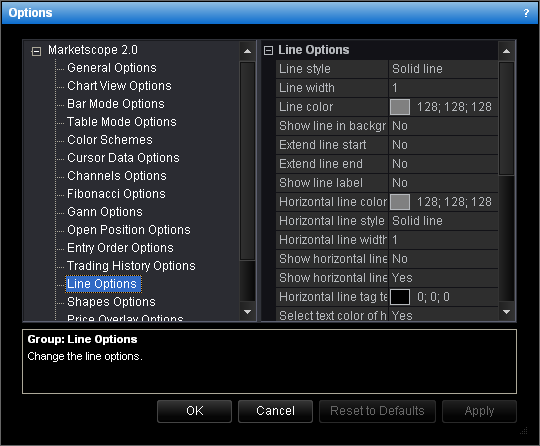Click Horizontal line width value 1
Image resolution: width=540 pixels, height=446 pixels.
coord(443,240)
